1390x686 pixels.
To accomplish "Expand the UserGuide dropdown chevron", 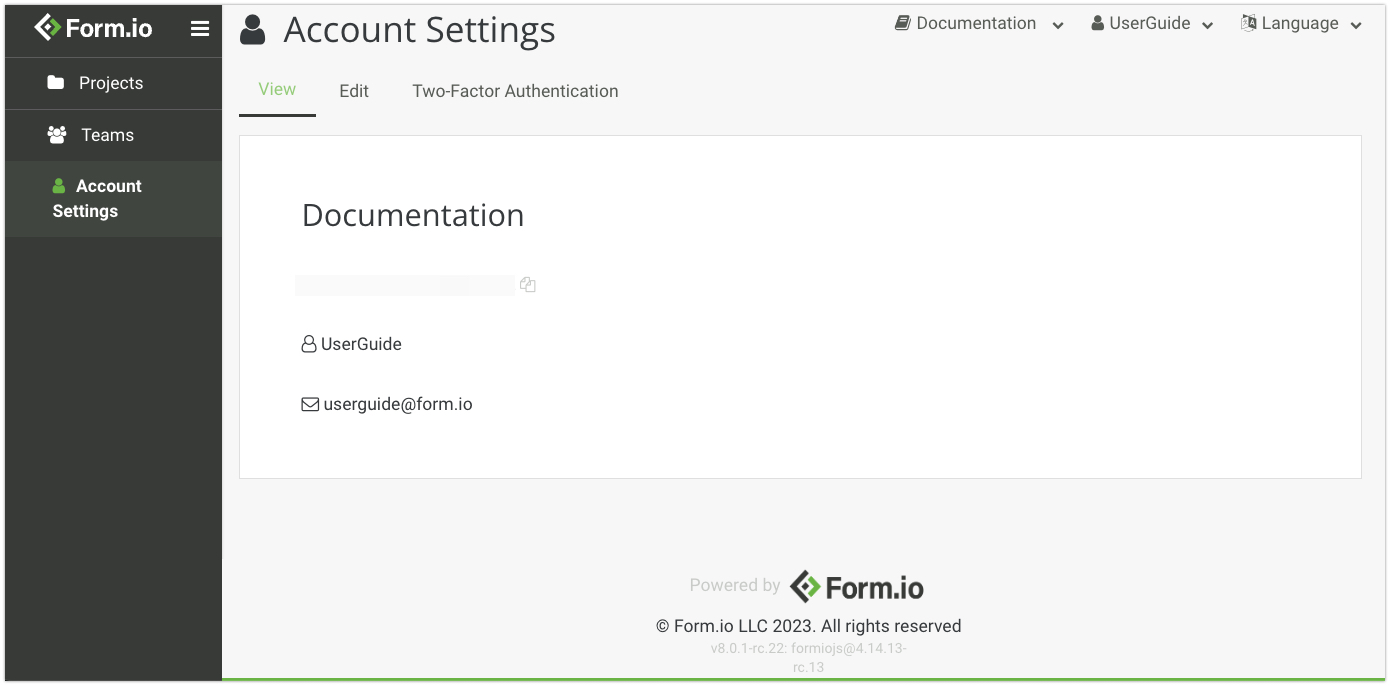I will point(1208,25).
